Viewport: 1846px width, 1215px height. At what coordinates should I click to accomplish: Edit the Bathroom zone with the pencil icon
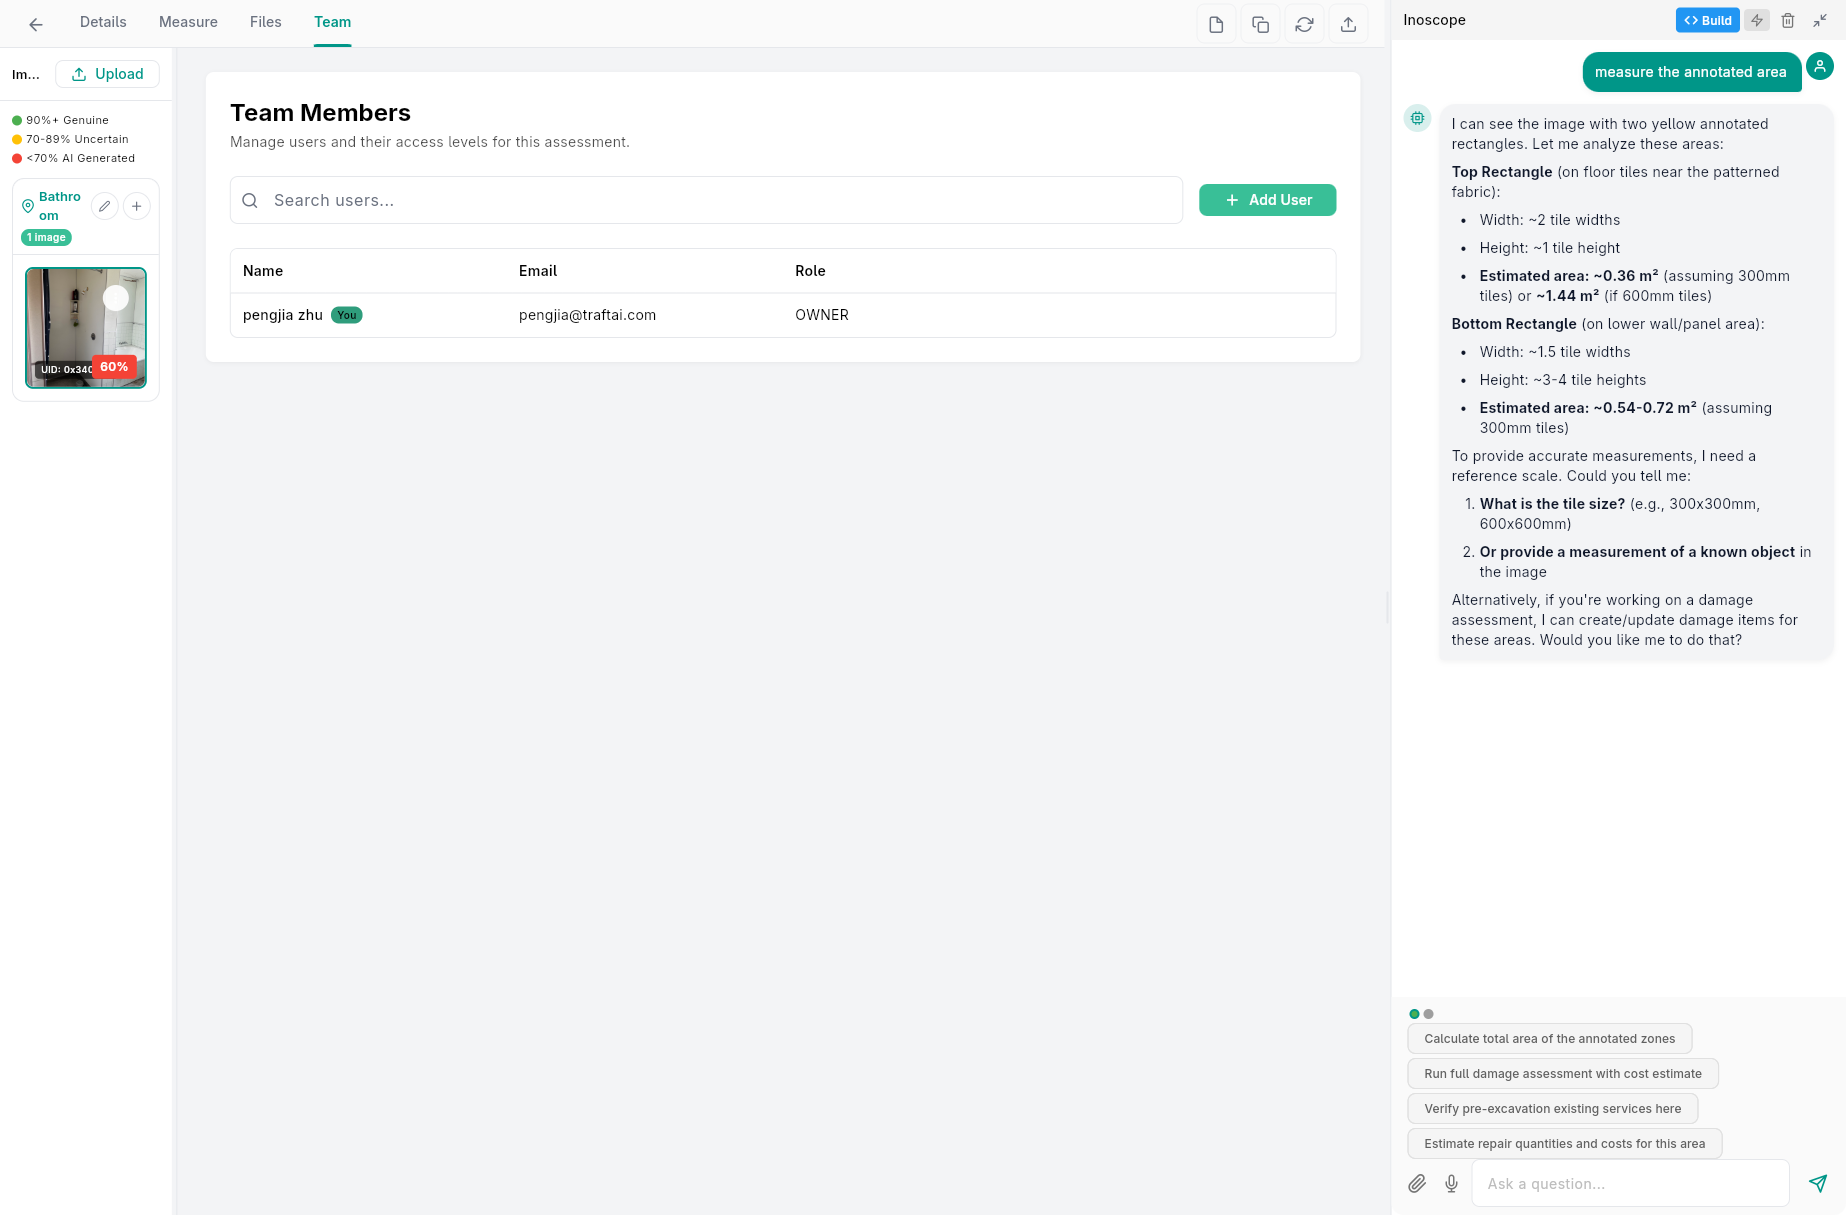pos(104,206)
